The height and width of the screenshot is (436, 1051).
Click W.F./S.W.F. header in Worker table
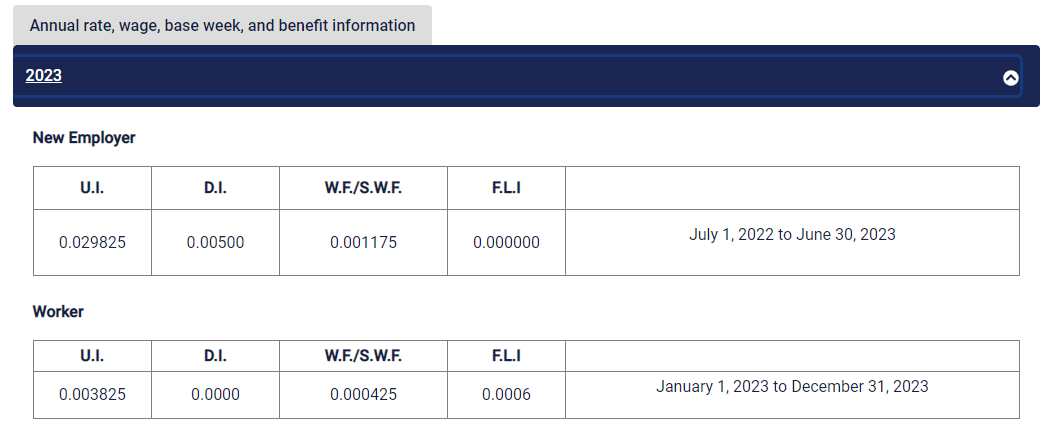click(x=363, y=356)
